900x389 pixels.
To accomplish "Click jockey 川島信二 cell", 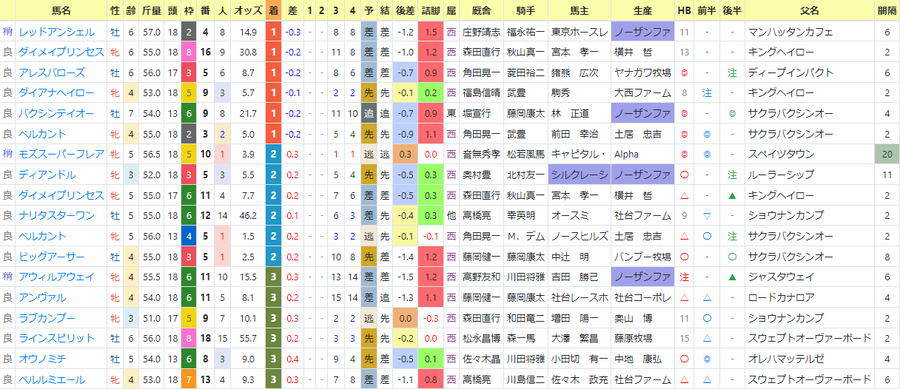I will pos(526,379).
